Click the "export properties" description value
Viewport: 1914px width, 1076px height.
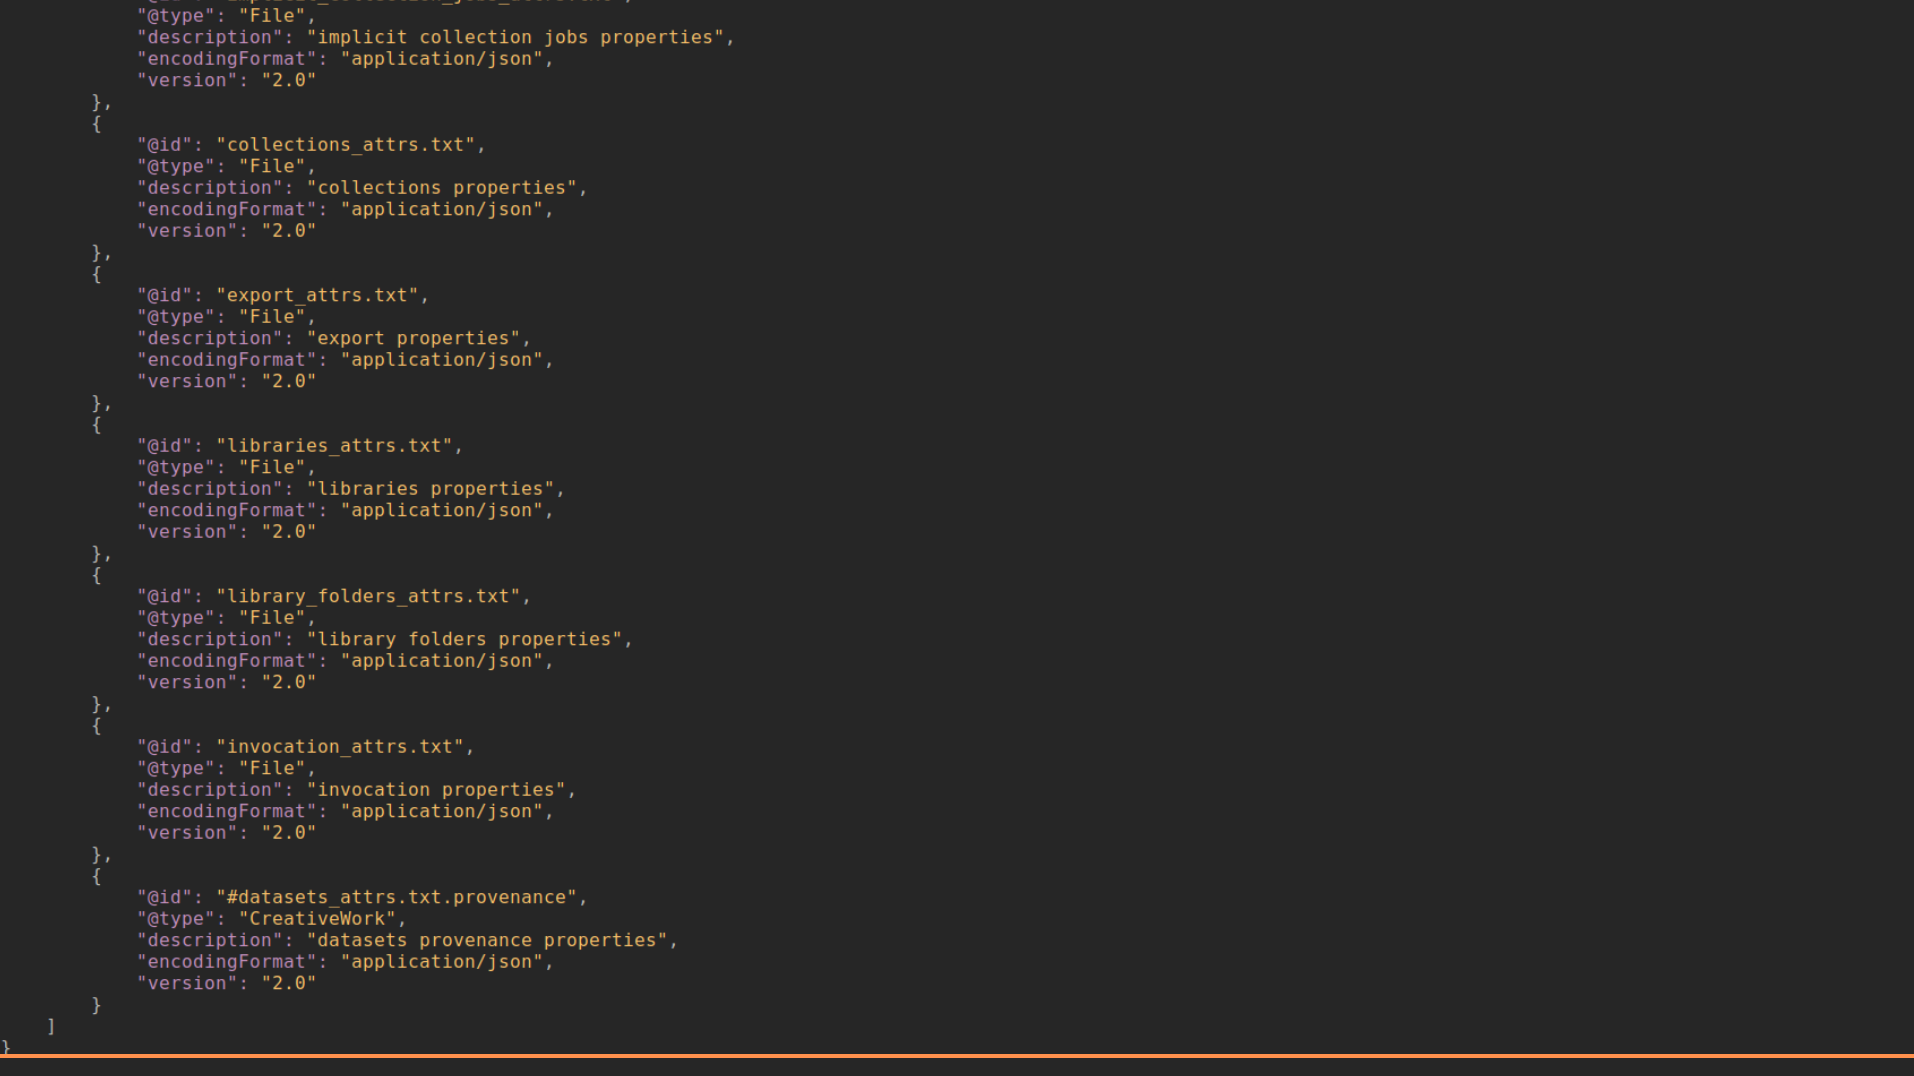point(414,339)
